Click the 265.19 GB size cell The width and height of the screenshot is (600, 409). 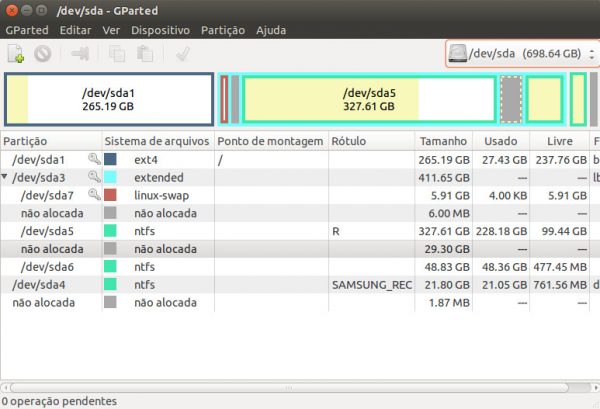point(444,160)
